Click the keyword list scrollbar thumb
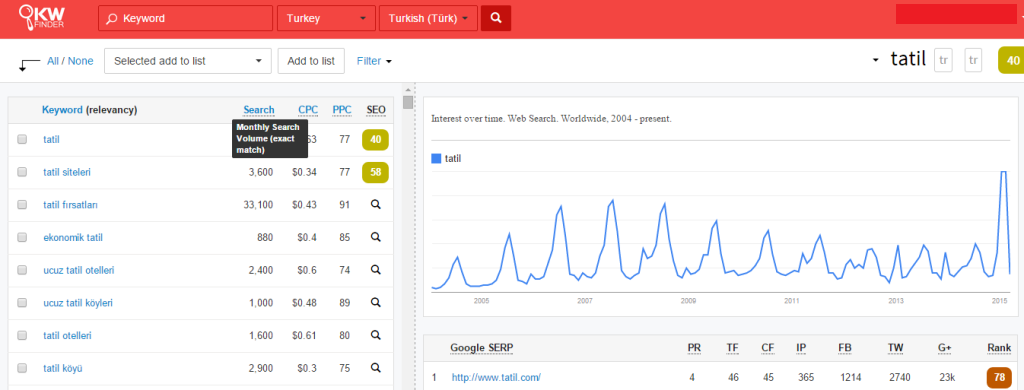This screenshot has width=1024, height=390. (408, 103)
